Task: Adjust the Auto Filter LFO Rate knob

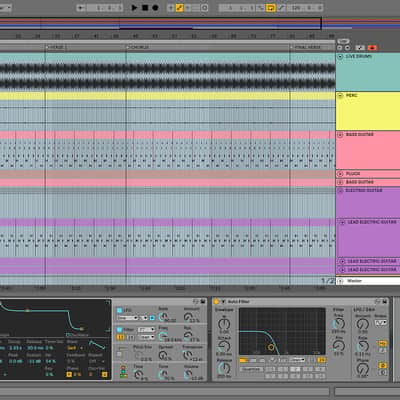Action: click(363, 346)
